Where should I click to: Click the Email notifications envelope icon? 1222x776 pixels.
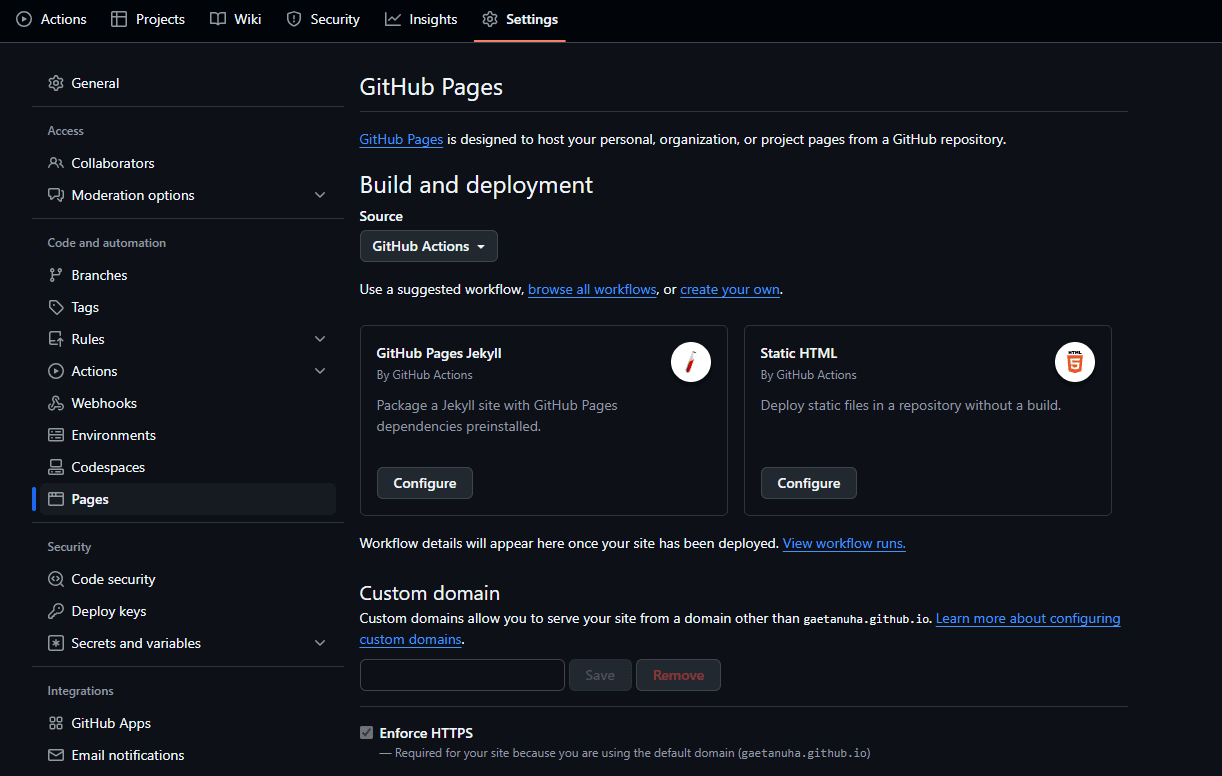56,755
